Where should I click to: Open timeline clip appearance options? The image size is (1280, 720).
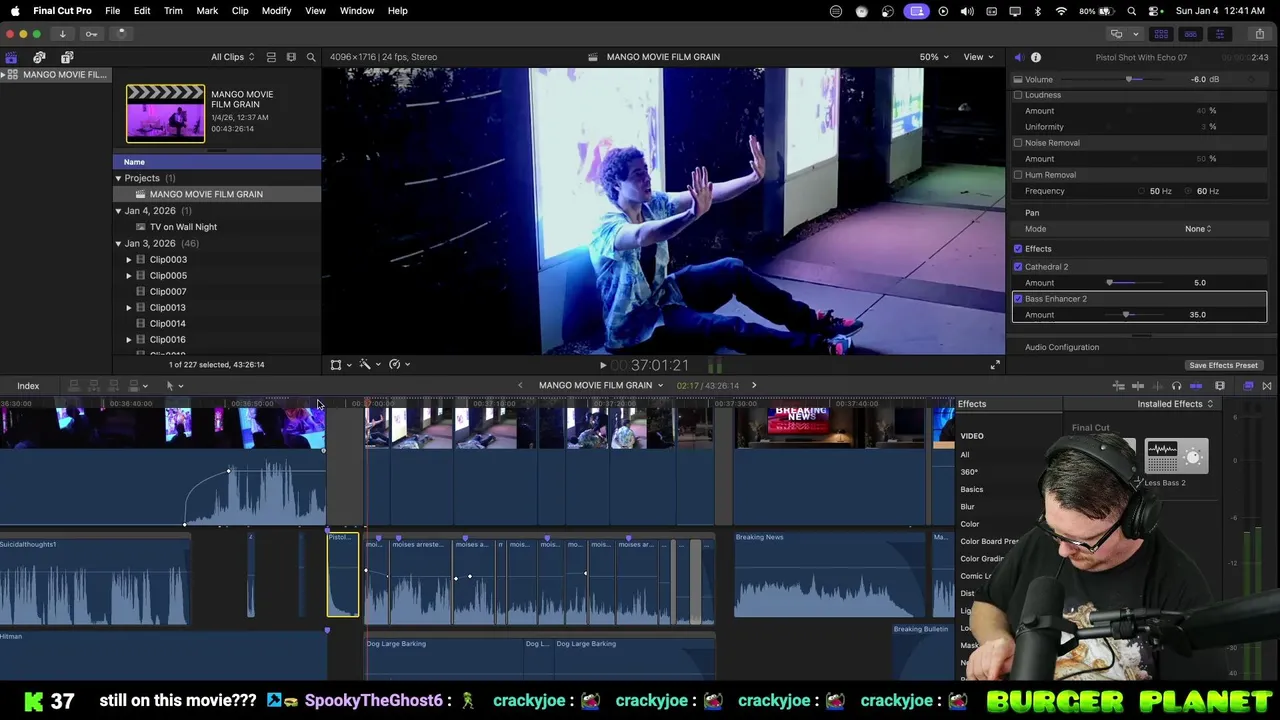(x=1220, y=386)
